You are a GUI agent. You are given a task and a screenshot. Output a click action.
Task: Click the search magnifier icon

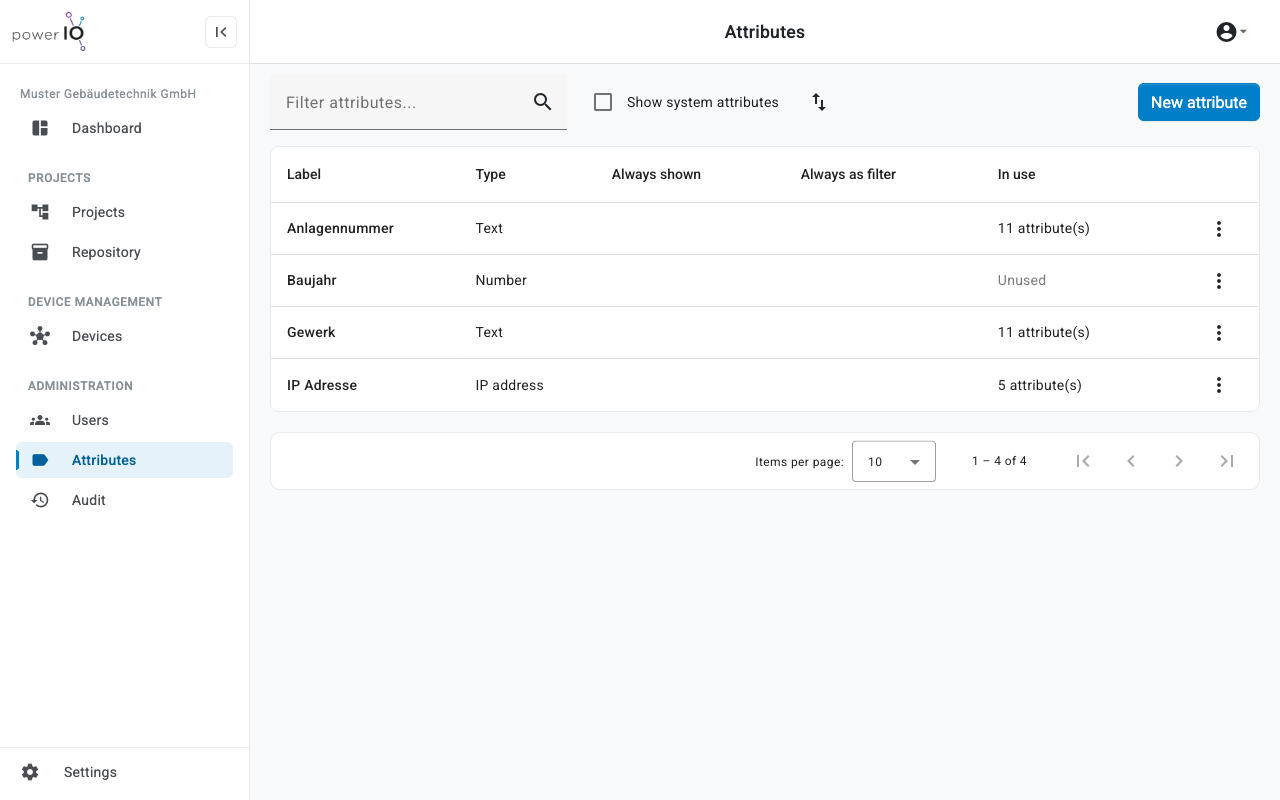pos(543,102)
